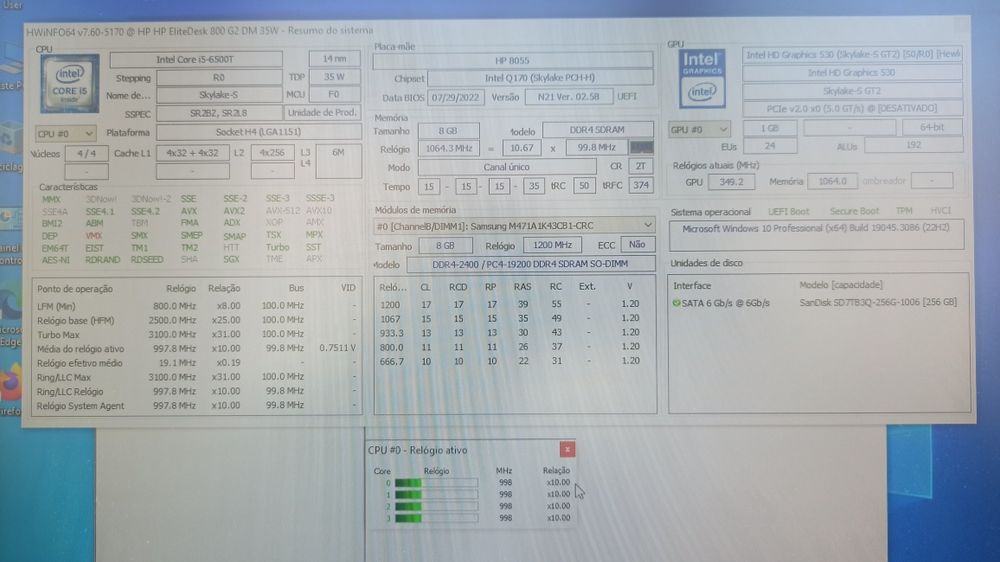Click the memory type DDR4 SDRAM field

click(x=598, y=129)
